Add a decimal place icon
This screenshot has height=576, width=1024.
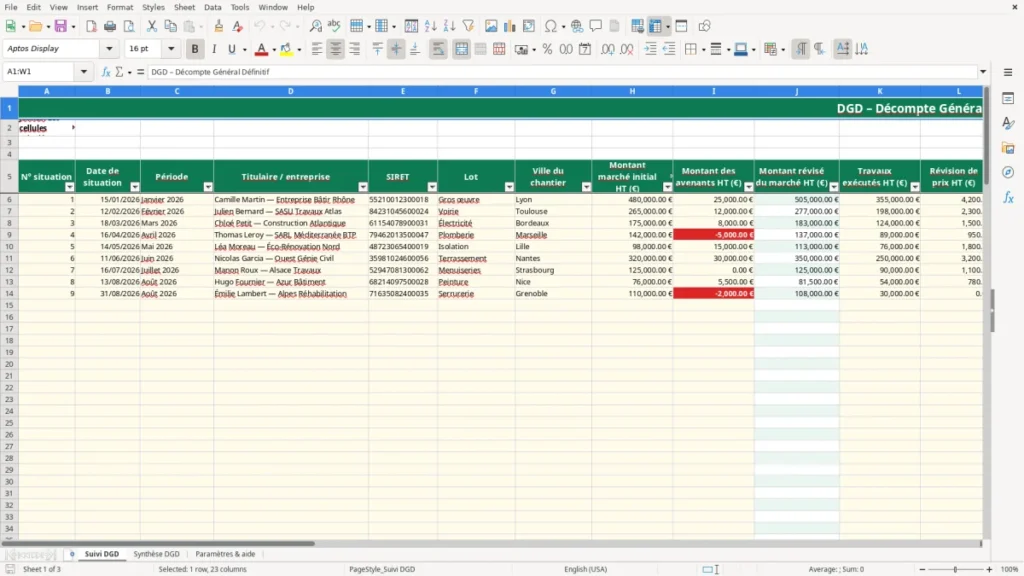click(608, 49)
